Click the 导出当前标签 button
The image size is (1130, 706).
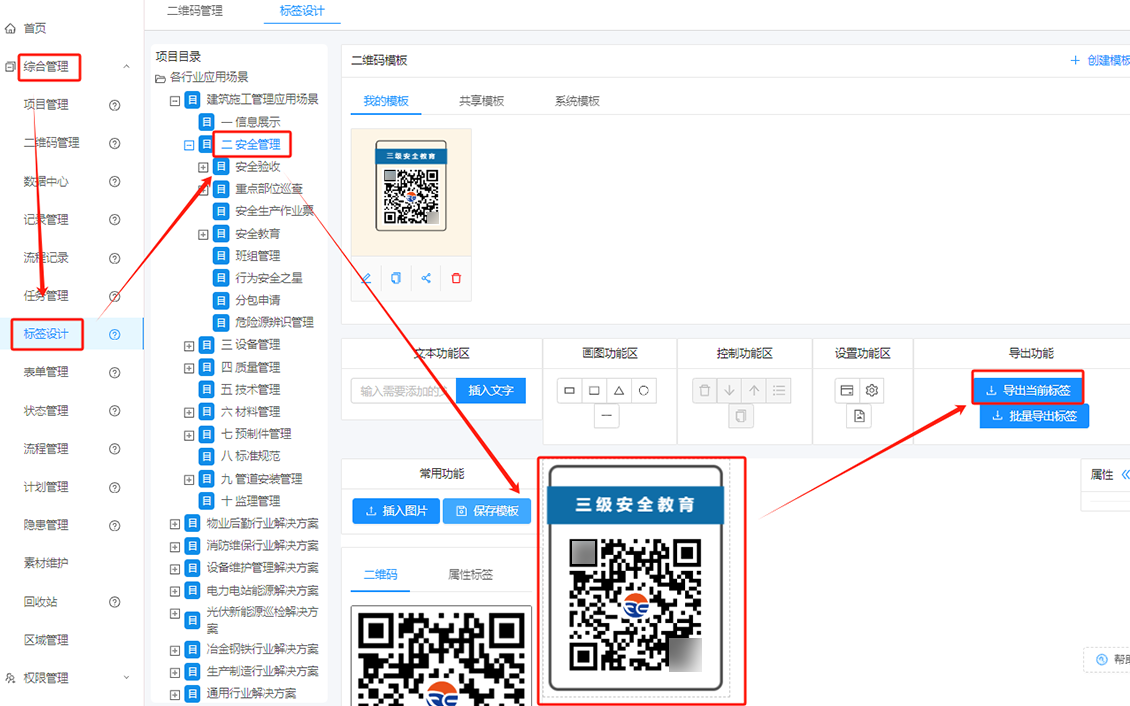pyautogui.click(x=1028, y=390)
